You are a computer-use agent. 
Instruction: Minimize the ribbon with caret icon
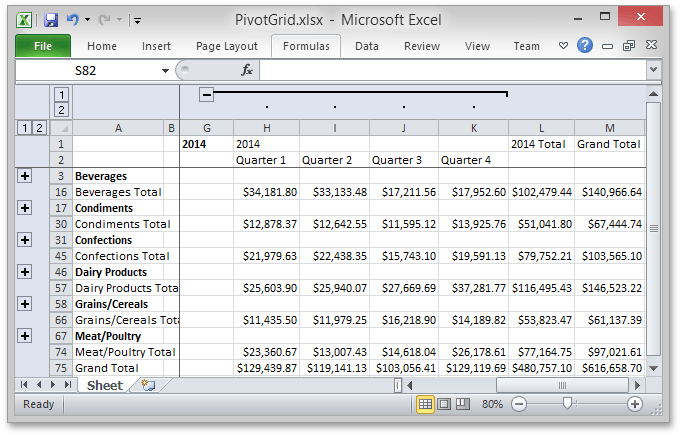(565, 45)
